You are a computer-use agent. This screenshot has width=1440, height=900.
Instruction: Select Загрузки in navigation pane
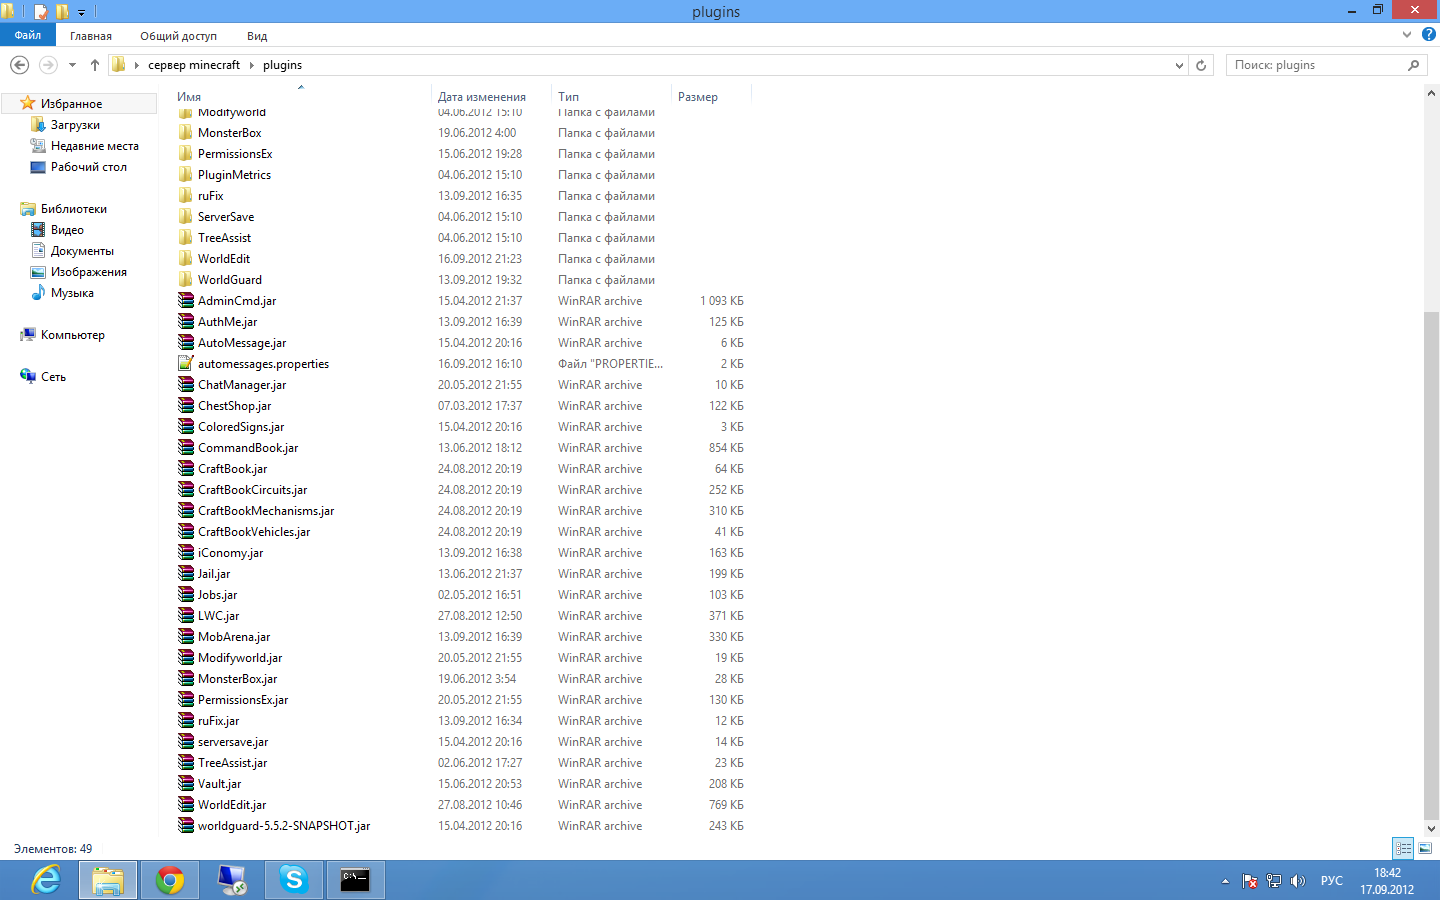(x=75, y=125)
